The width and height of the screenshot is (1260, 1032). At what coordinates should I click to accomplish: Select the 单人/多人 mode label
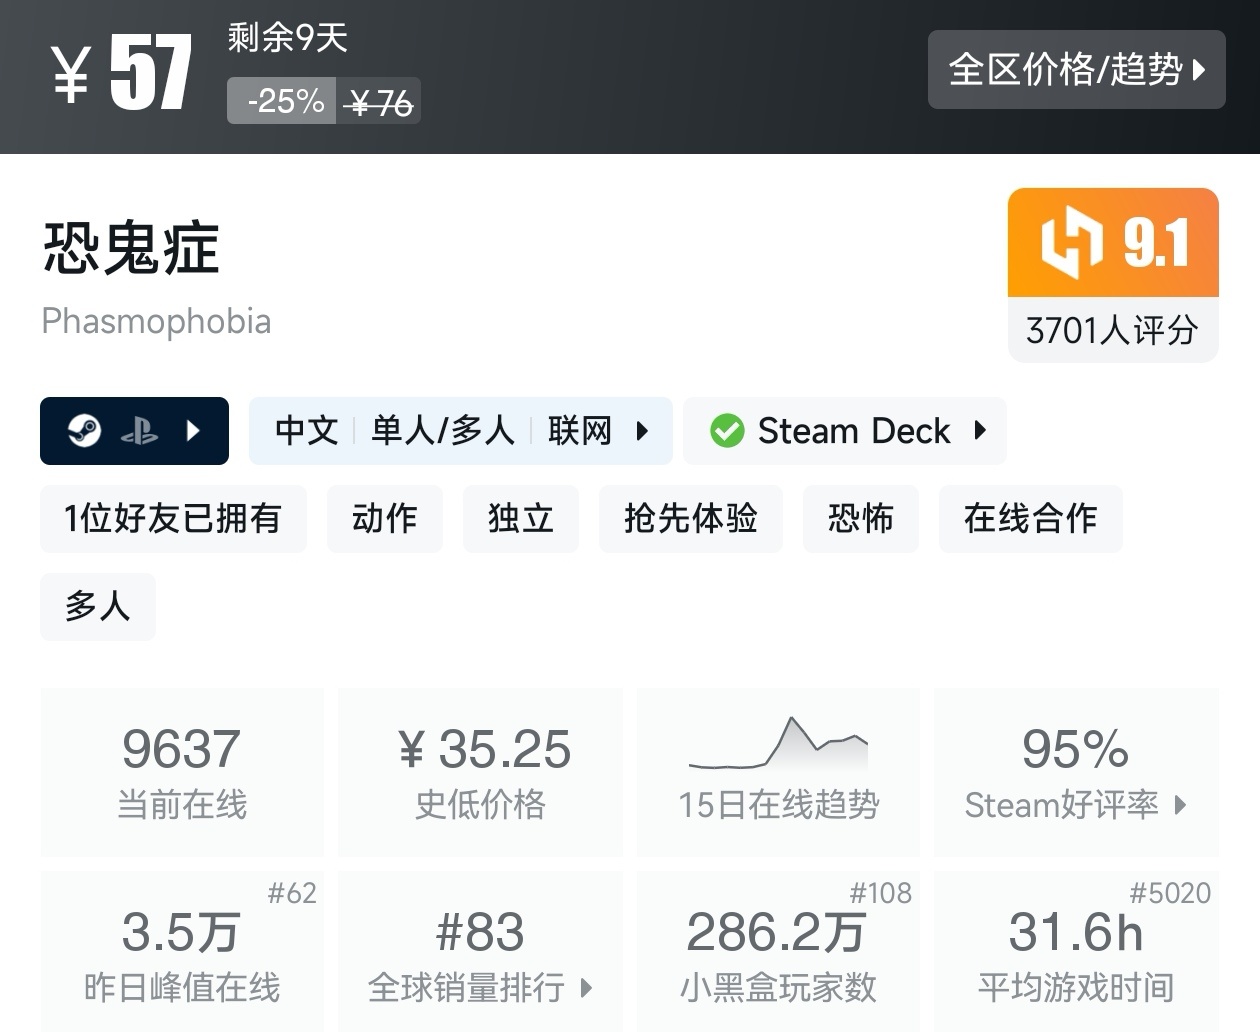click(x=442, y=431)
